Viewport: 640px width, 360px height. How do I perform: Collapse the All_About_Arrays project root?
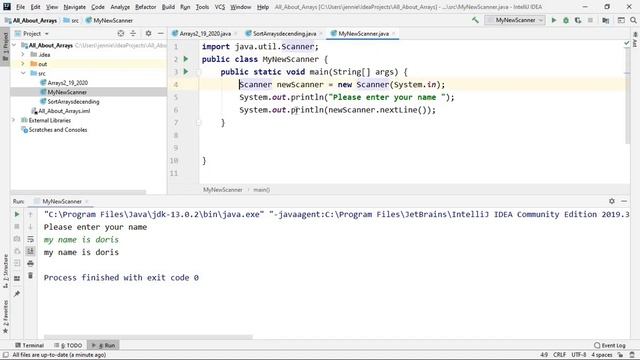pyautogui.click(x=14, y=45)
